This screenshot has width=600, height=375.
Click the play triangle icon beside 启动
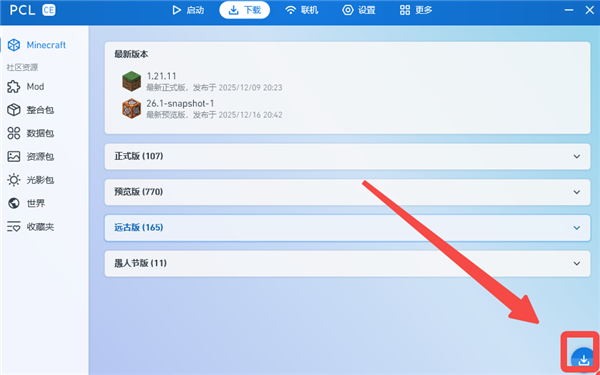click(x=176, y=10)
